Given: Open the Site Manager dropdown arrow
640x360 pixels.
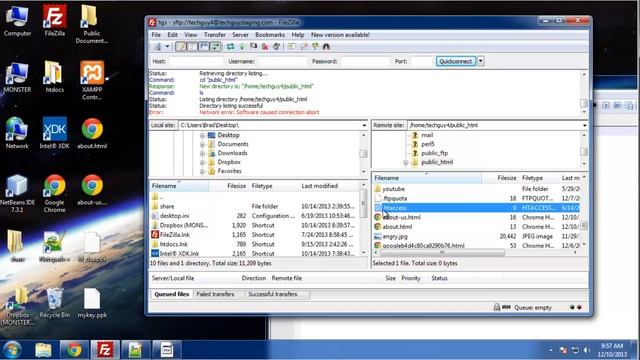Looking at the screenshot, I should (167, 47).
